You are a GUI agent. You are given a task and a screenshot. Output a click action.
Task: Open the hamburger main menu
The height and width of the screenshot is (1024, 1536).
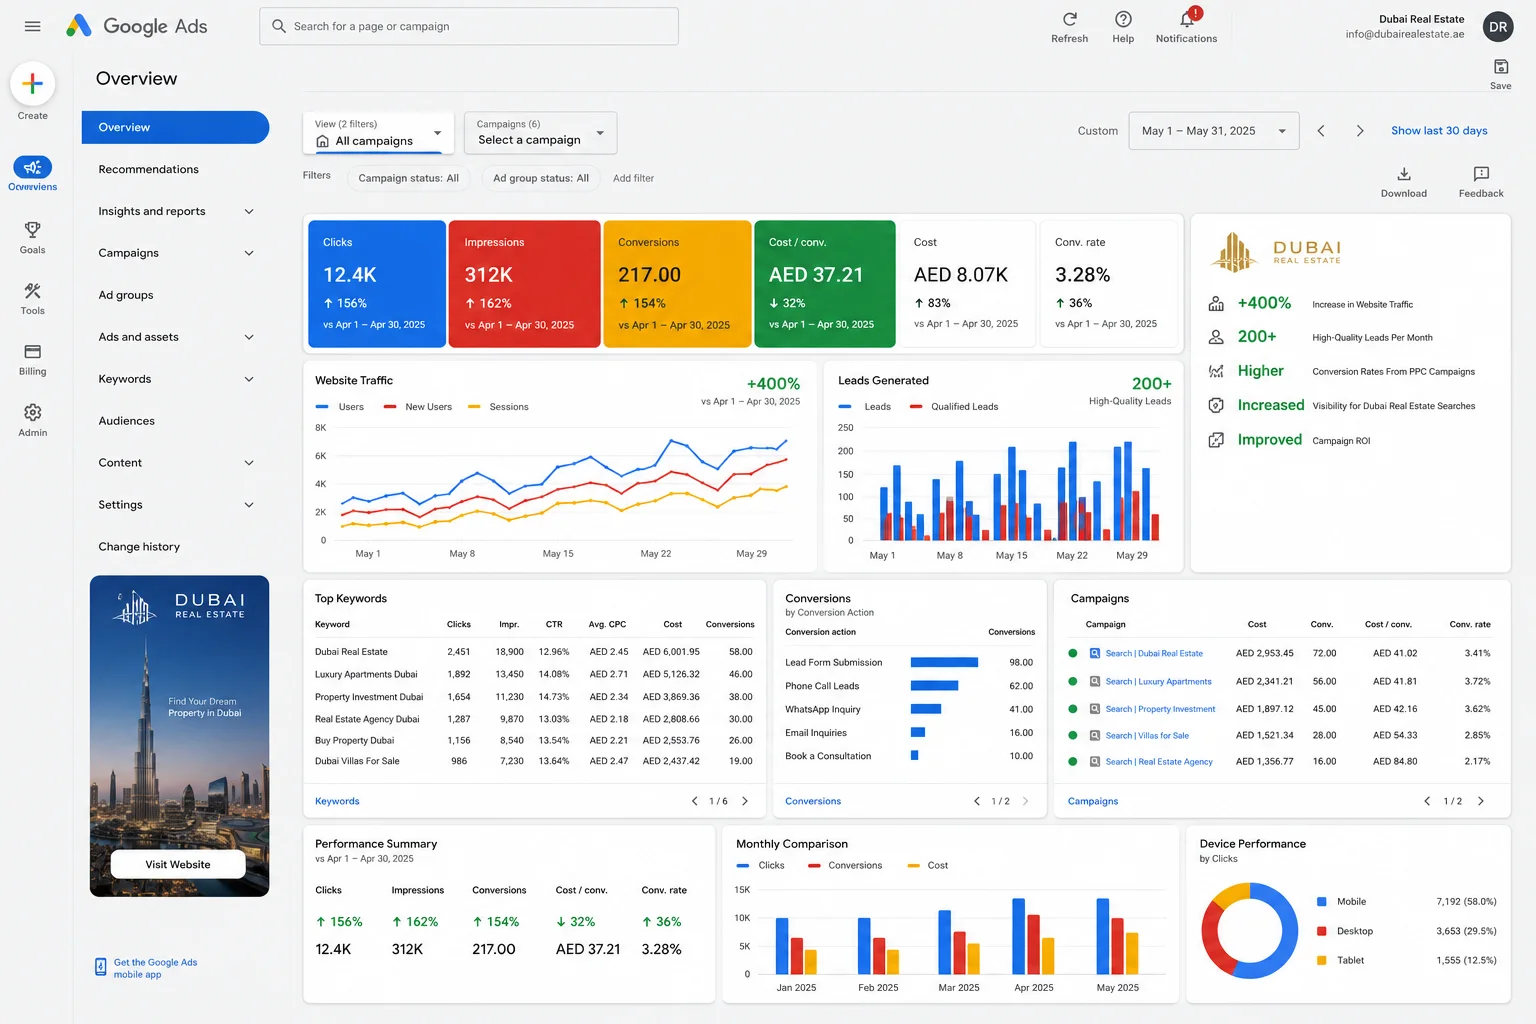pos(32,26)
